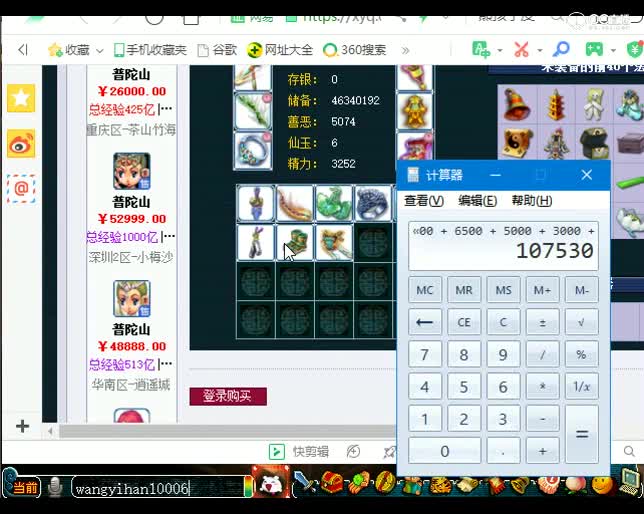
Task: Expand more bookmarks with the double chevron
Action: [x=405, y=50]
